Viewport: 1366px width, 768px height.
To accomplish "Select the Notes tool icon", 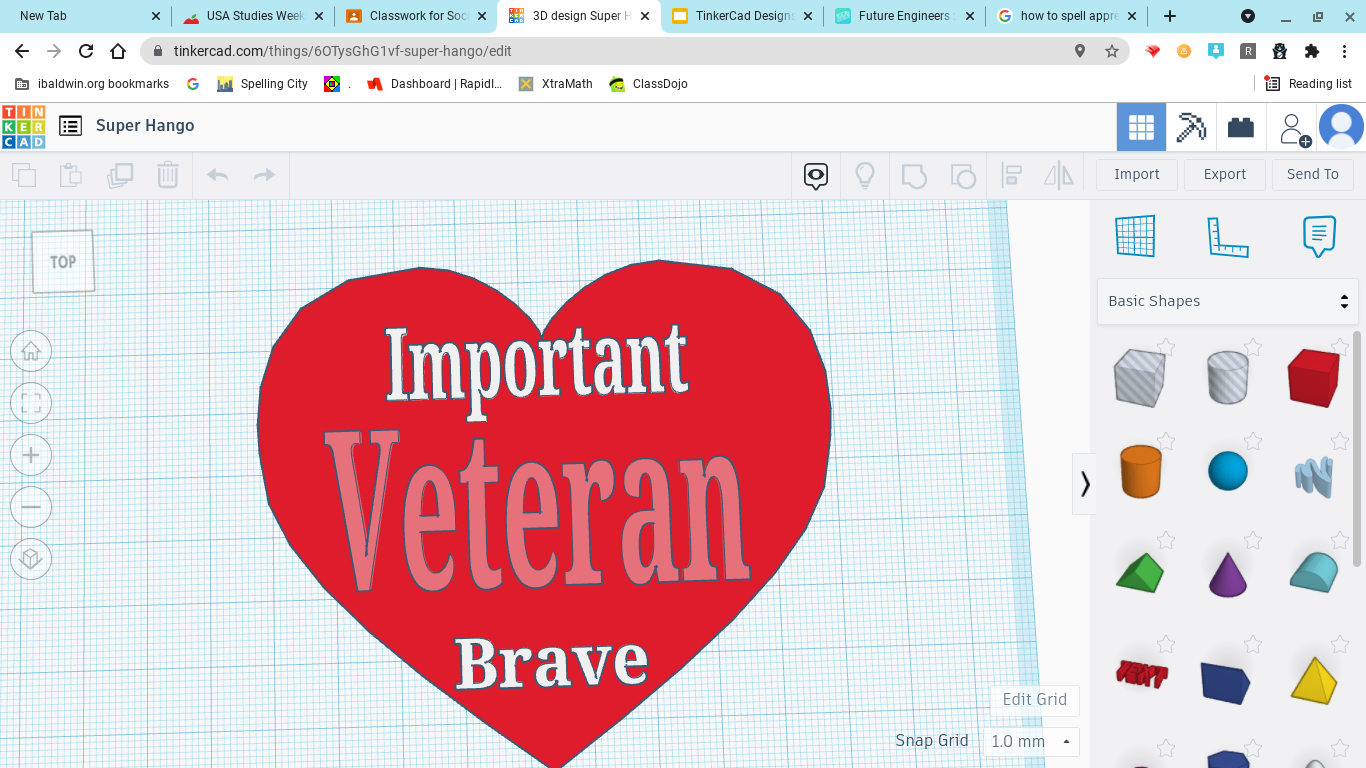I will (1319, 236).
